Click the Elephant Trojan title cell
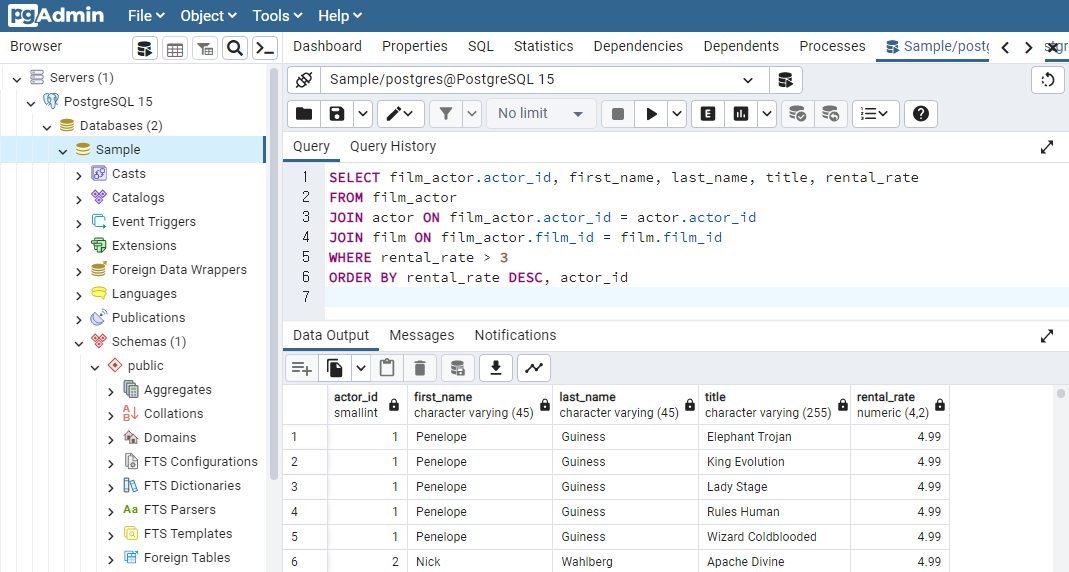The width and height of the screenshot is (1069, 572). point(774,437)
